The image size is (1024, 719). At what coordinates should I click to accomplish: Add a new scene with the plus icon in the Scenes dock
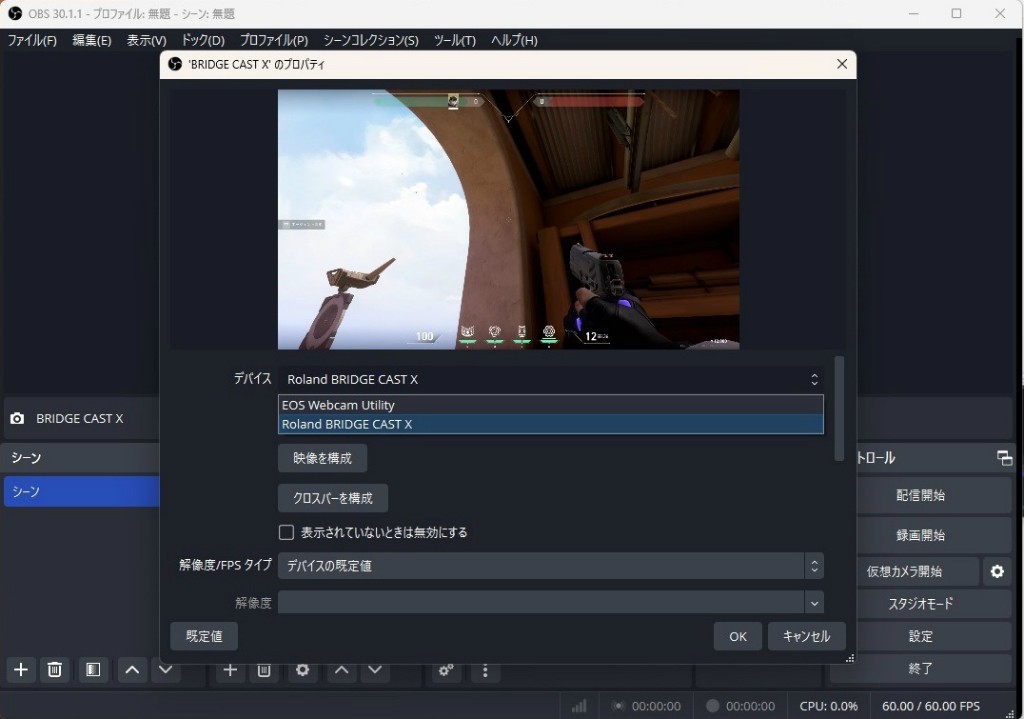(x=21, y=669)
